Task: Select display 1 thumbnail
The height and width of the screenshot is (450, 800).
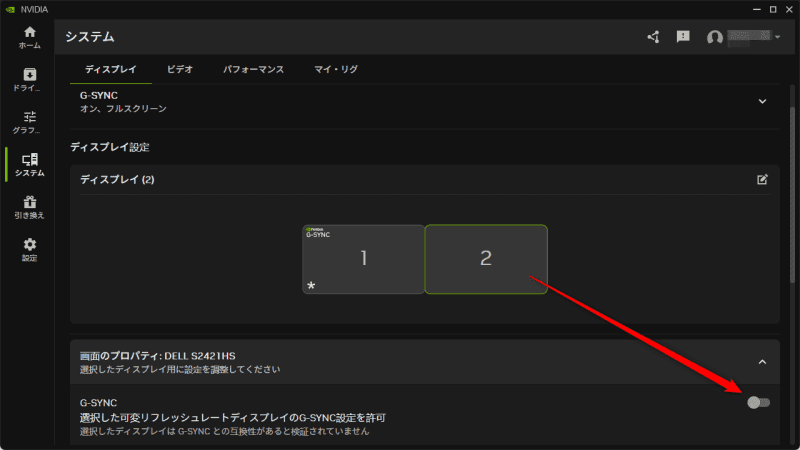Action: [x=363, y=259]
